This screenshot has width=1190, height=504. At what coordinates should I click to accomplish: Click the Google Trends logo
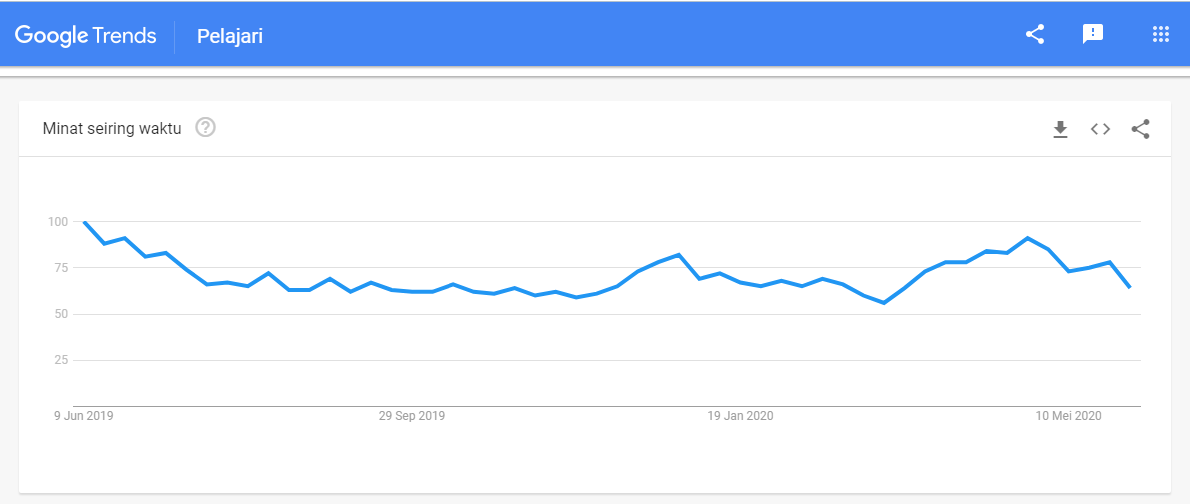point(86,36)
